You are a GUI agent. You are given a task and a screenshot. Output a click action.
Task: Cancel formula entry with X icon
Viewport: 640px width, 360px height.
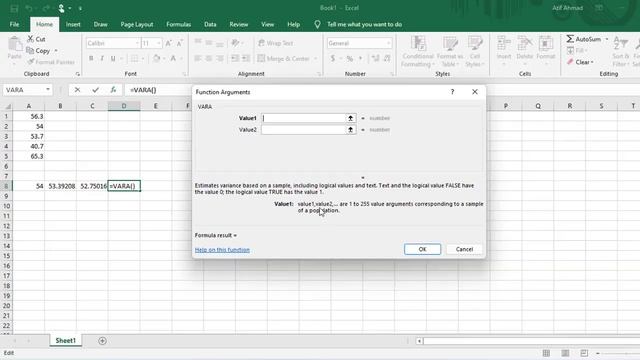point(77,90)
